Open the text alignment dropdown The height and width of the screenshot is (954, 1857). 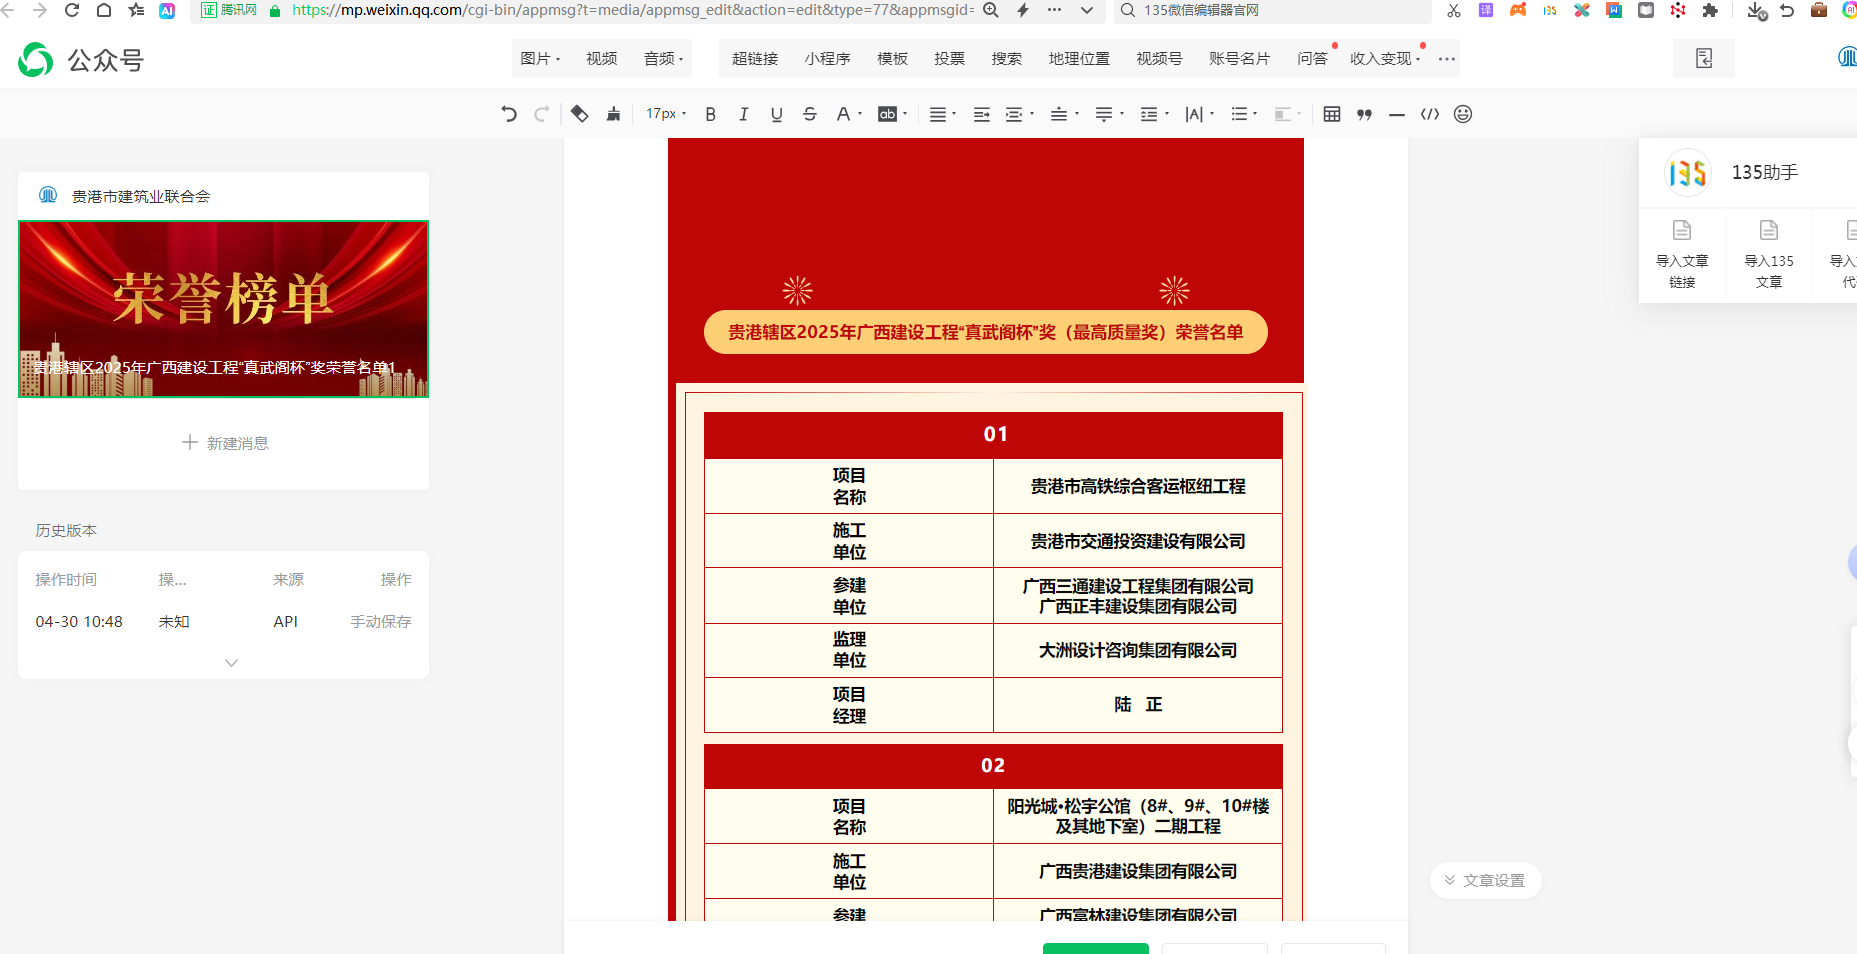click(x=942, y=114)
